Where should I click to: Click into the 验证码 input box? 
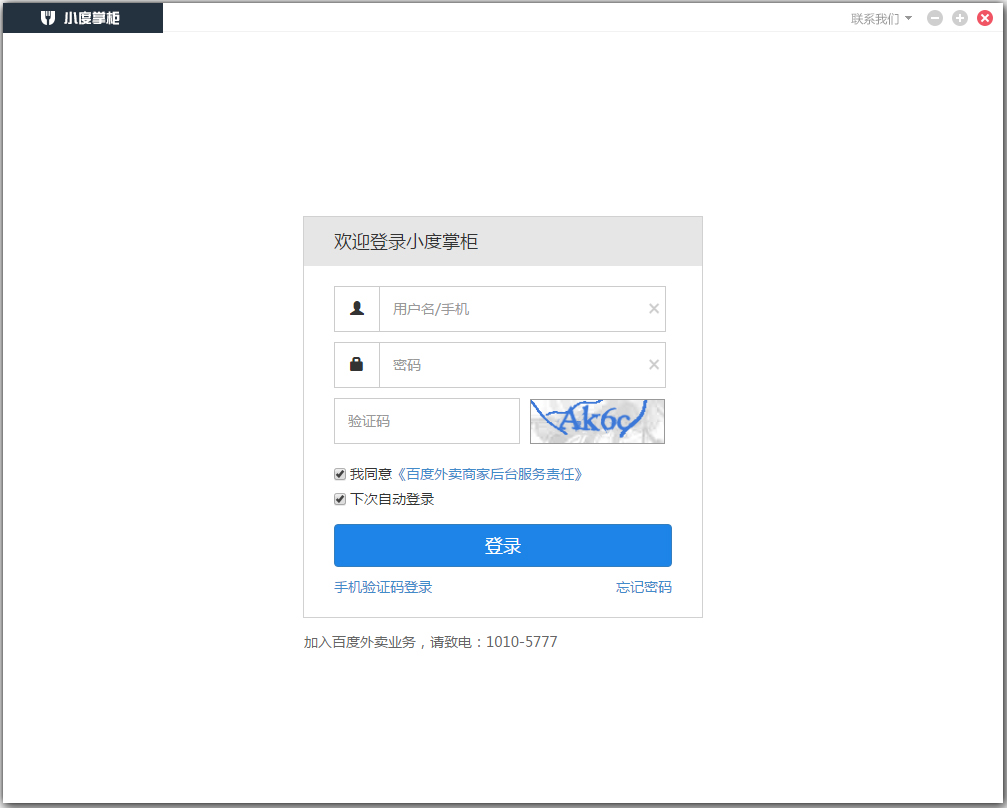pos(426,421)
